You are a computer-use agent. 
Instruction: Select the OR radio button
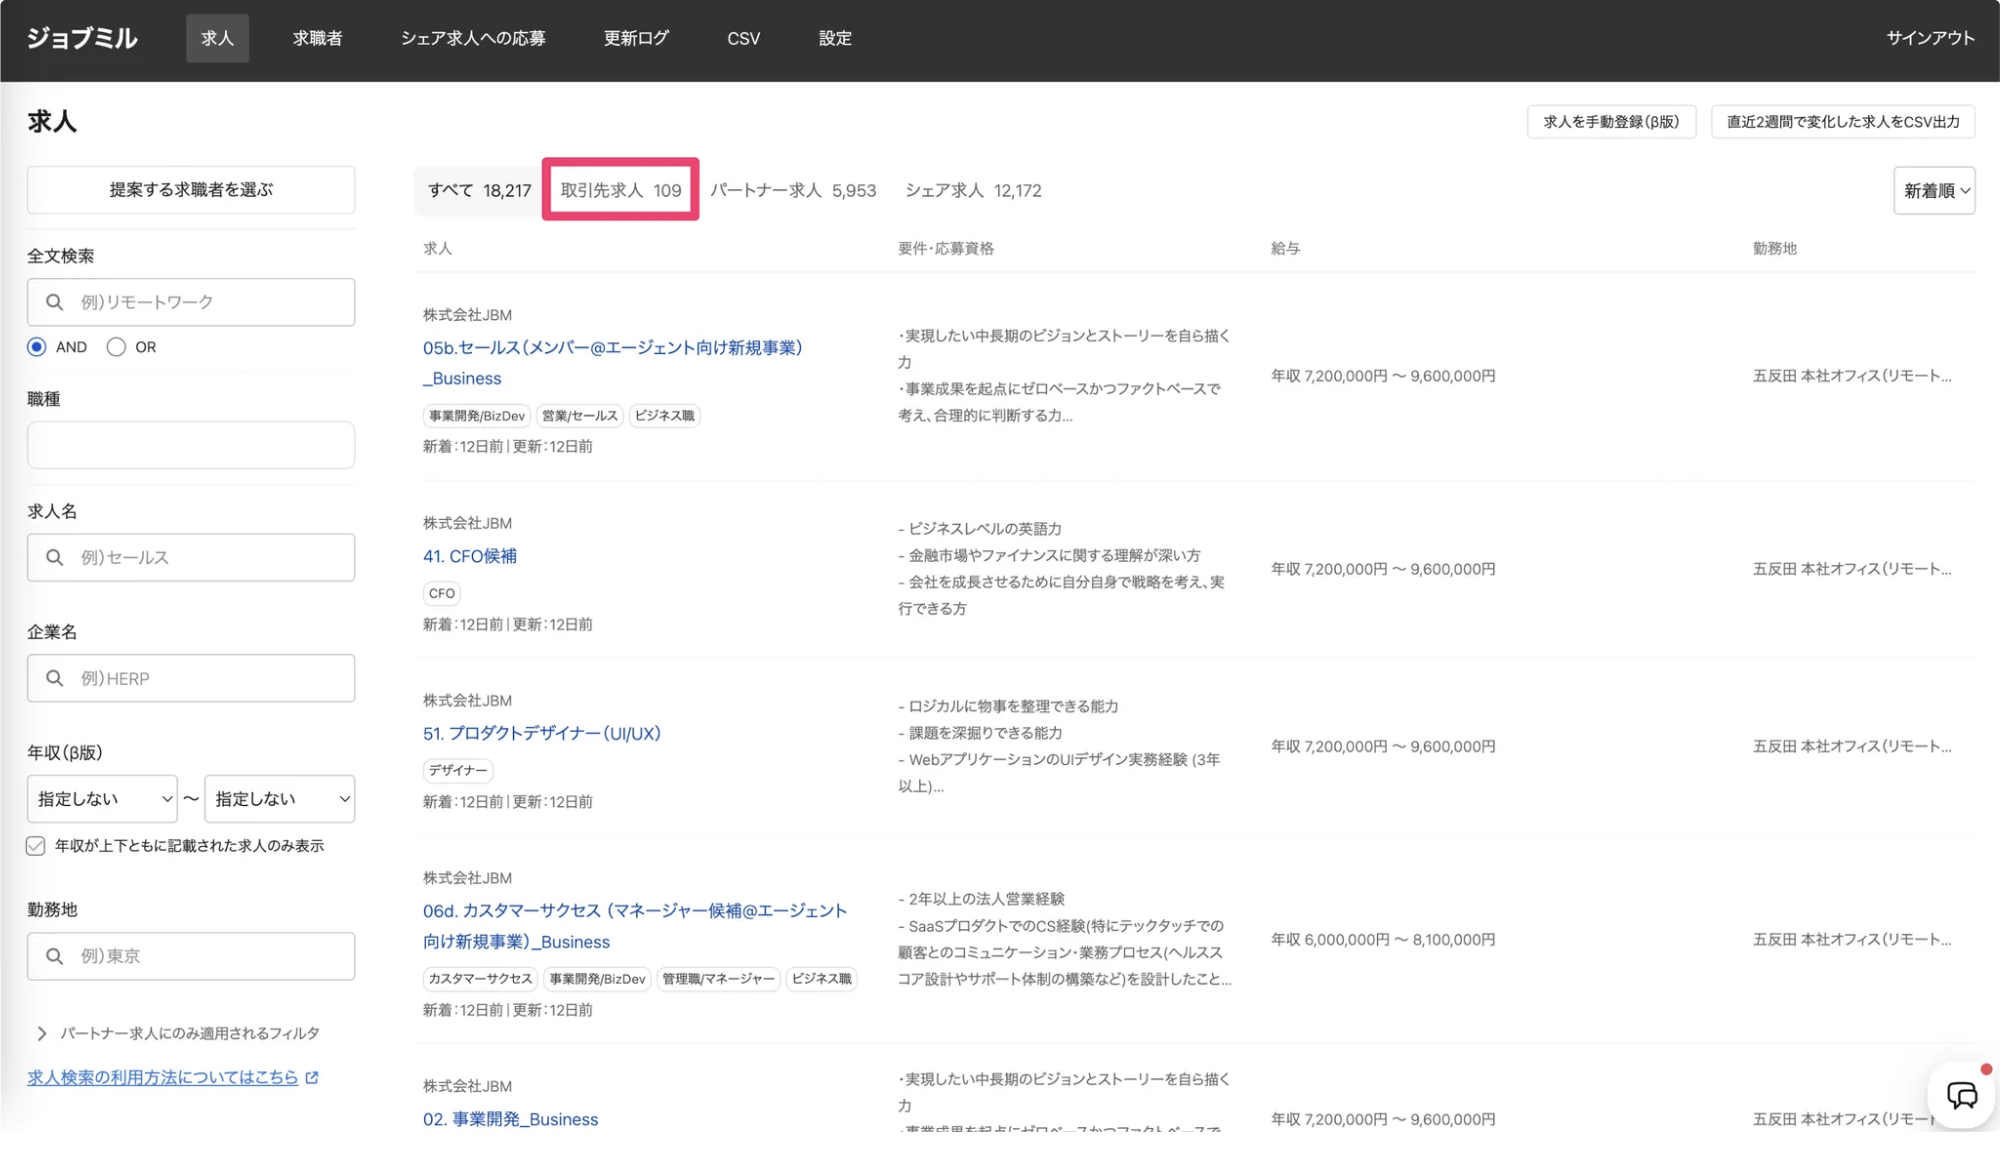click(x=117, y=347)
